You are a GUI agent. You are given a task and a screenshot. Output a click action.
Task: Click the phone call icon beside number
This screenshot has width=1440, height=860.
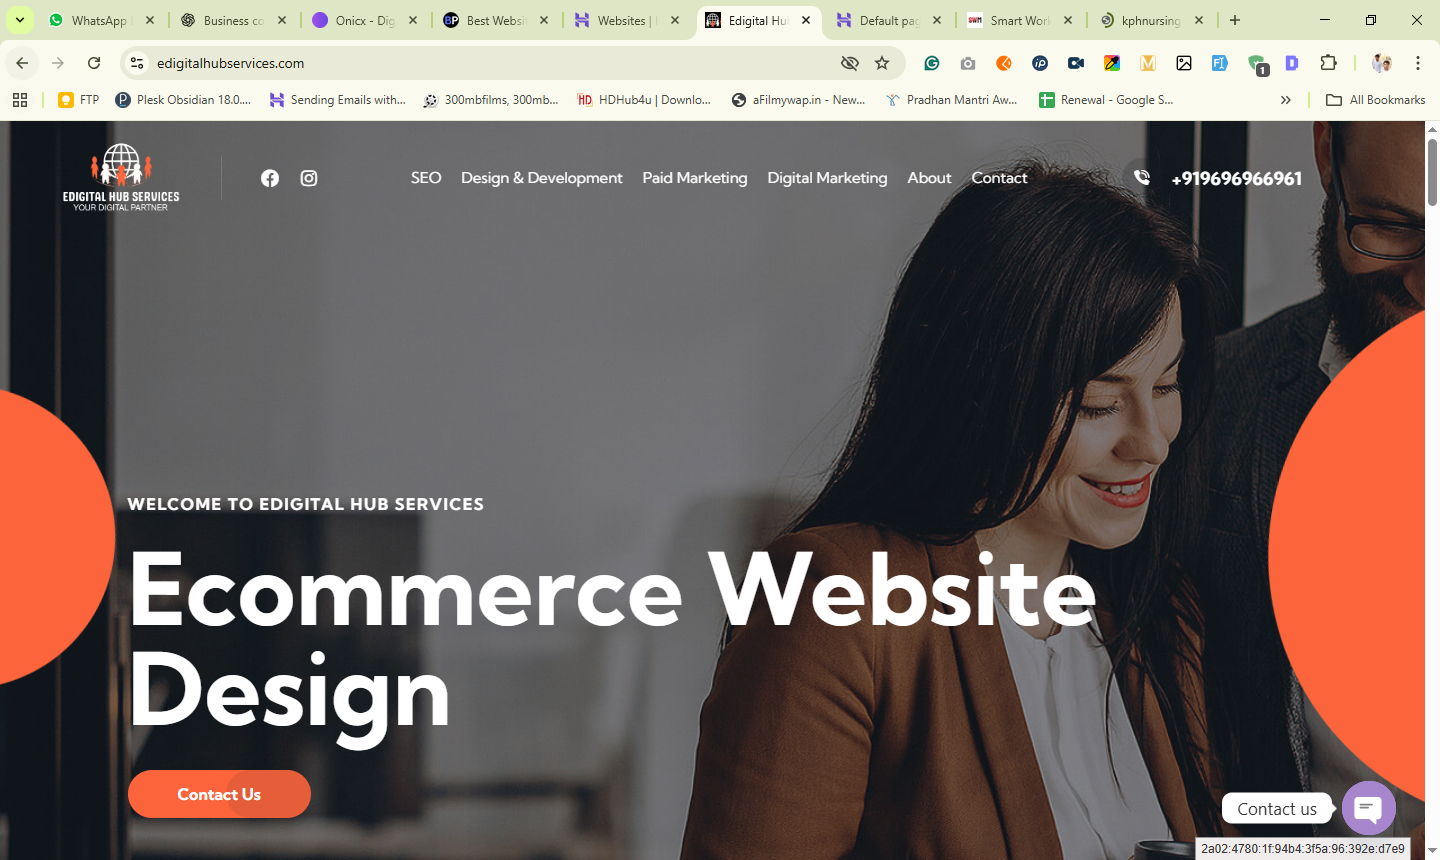click(x=1142, y=178)
